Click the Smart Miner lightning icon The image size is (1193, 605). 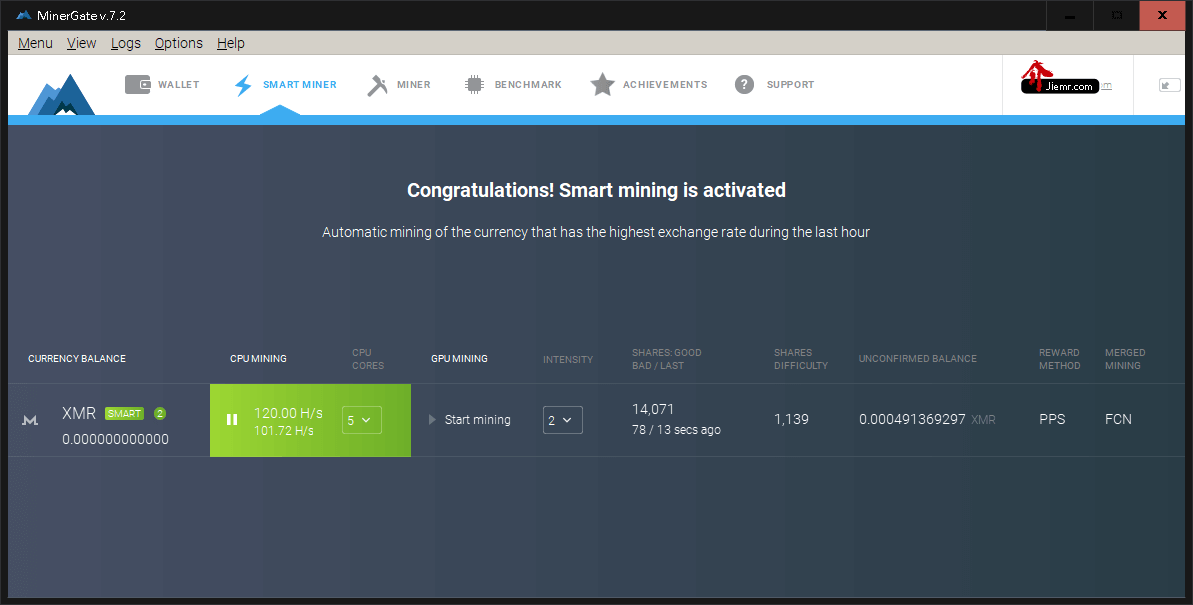tap(243, 85)
